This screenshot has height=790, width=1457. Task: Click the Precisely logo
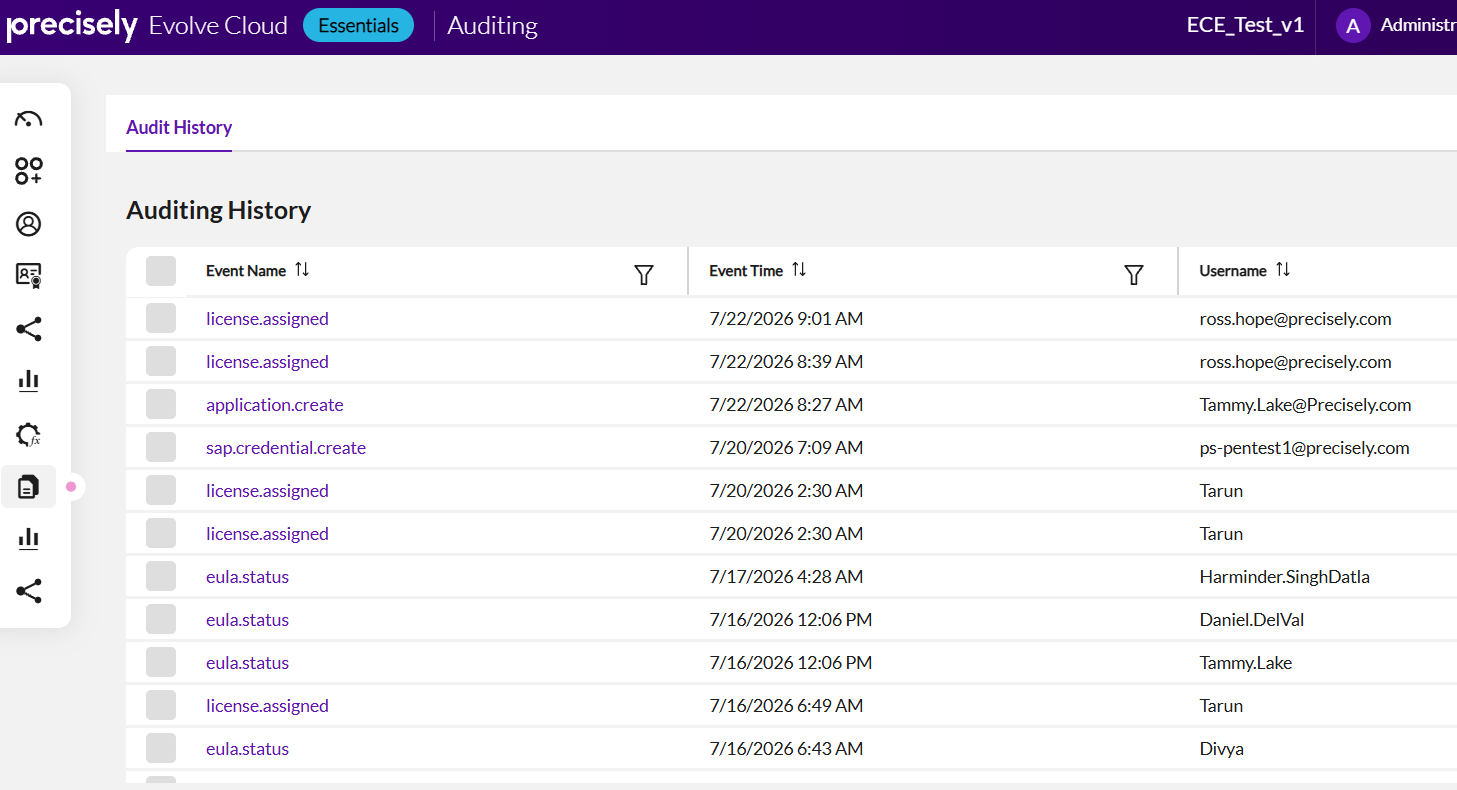tap(71, 26)
